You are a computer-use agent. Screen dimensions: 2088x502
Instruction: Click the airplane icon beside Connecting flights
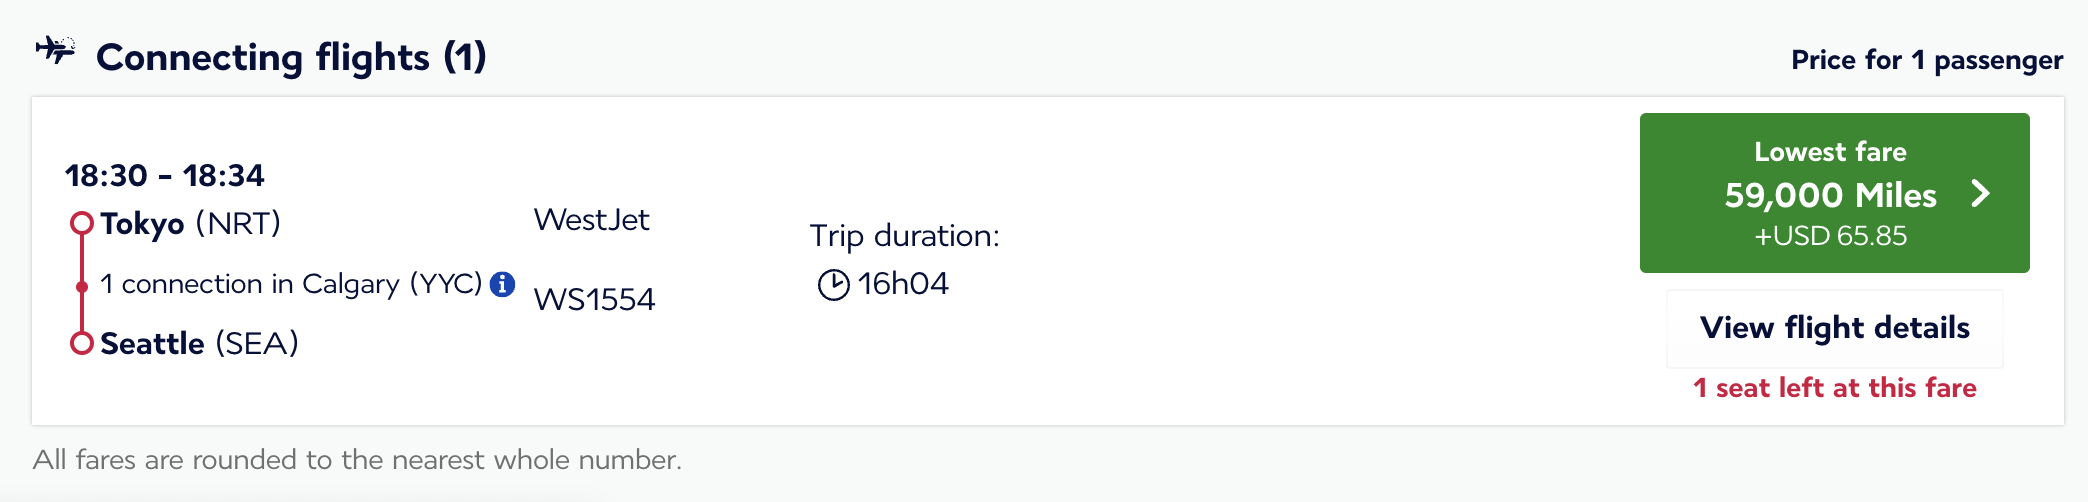(55, 49)
